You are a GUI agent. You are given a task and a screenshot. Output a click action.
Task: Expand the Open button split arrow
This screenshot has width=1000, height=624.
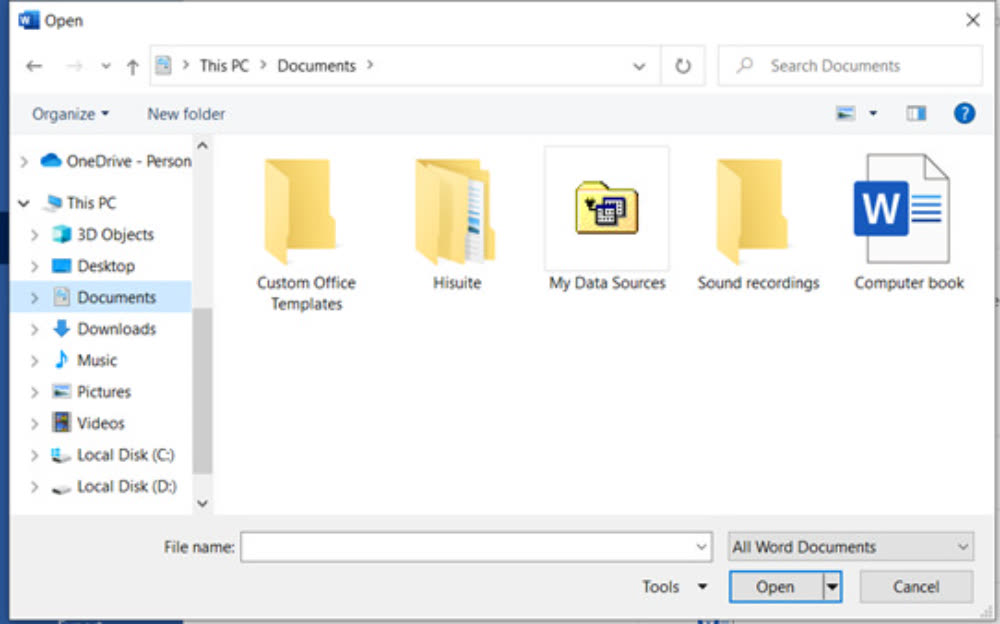832,587
